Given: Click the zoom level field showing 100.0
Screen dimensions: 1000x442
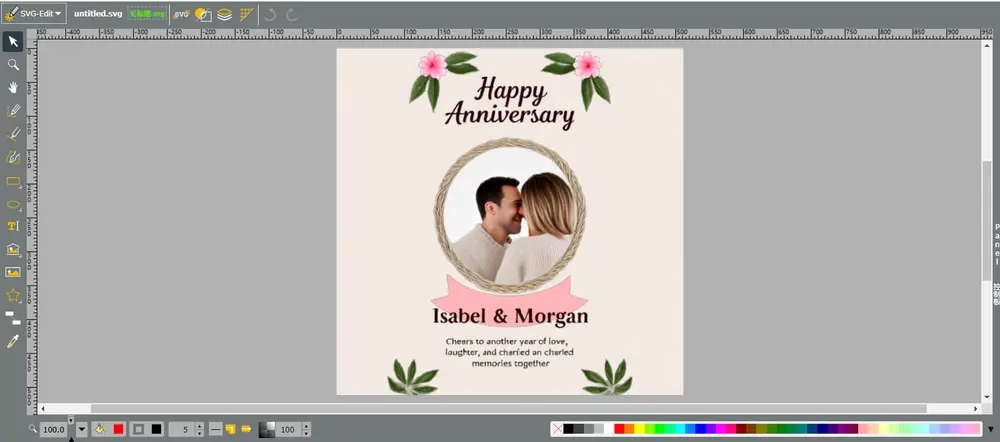Looking at the screenshot, I should [x=54, y=430].
